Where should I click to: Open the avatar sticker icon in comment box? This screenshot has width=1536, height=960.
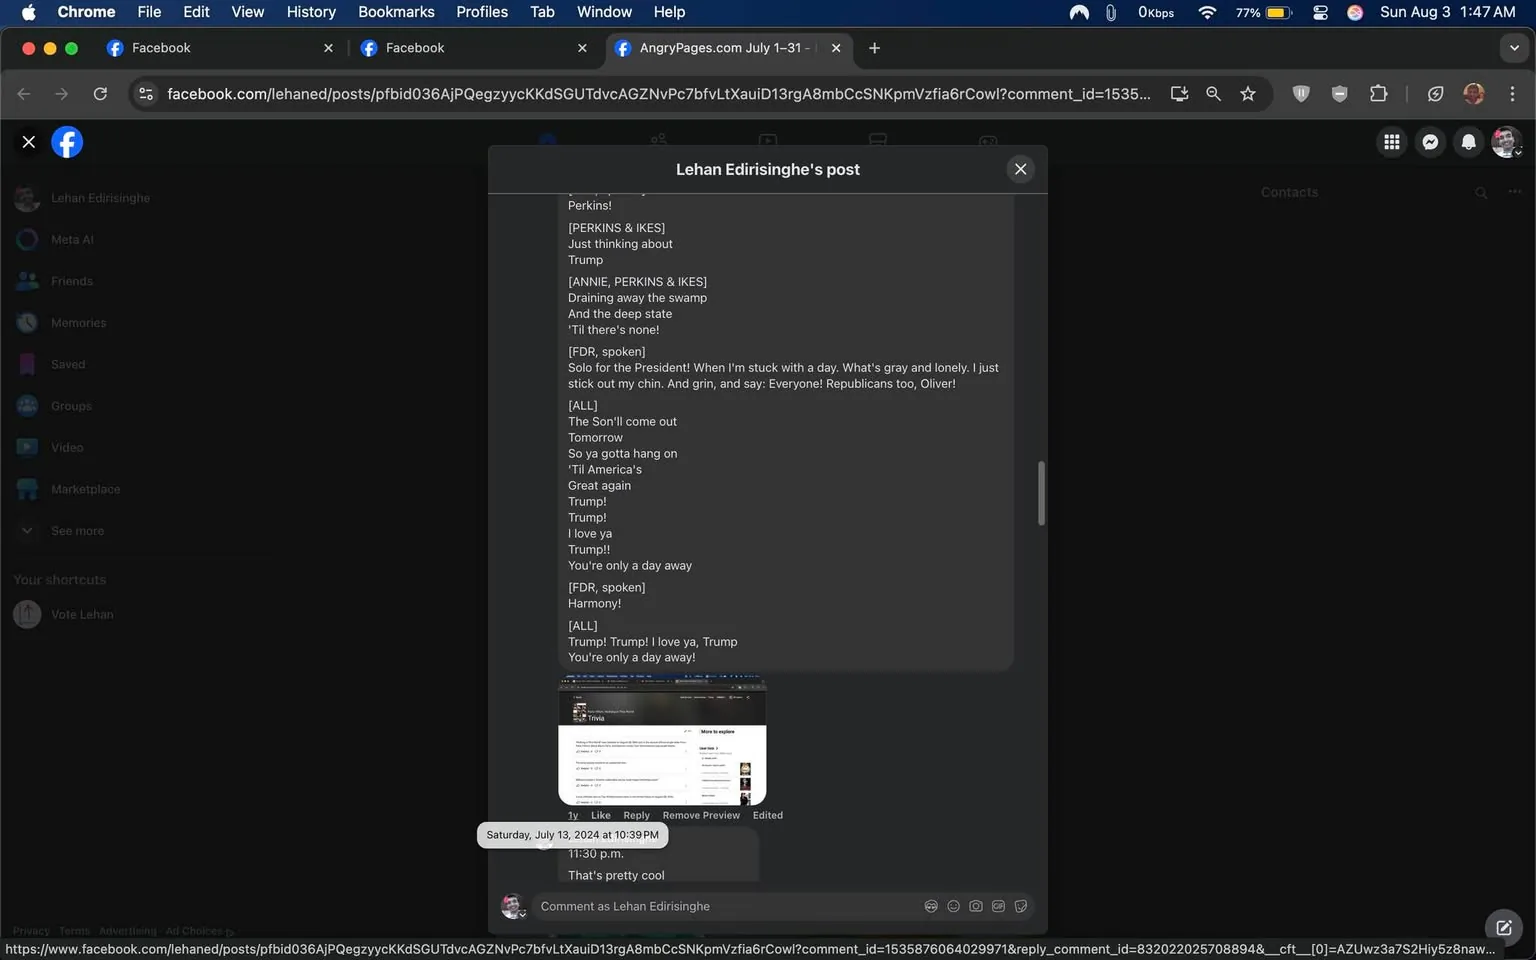click(x=929, y=906)
